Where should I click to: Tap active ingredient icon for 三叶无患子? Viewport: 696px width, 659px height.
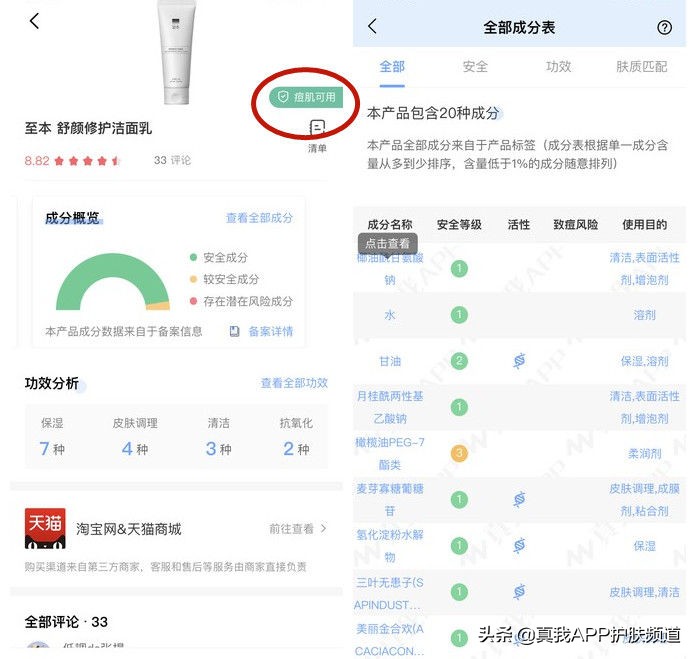tap(519, 592)
